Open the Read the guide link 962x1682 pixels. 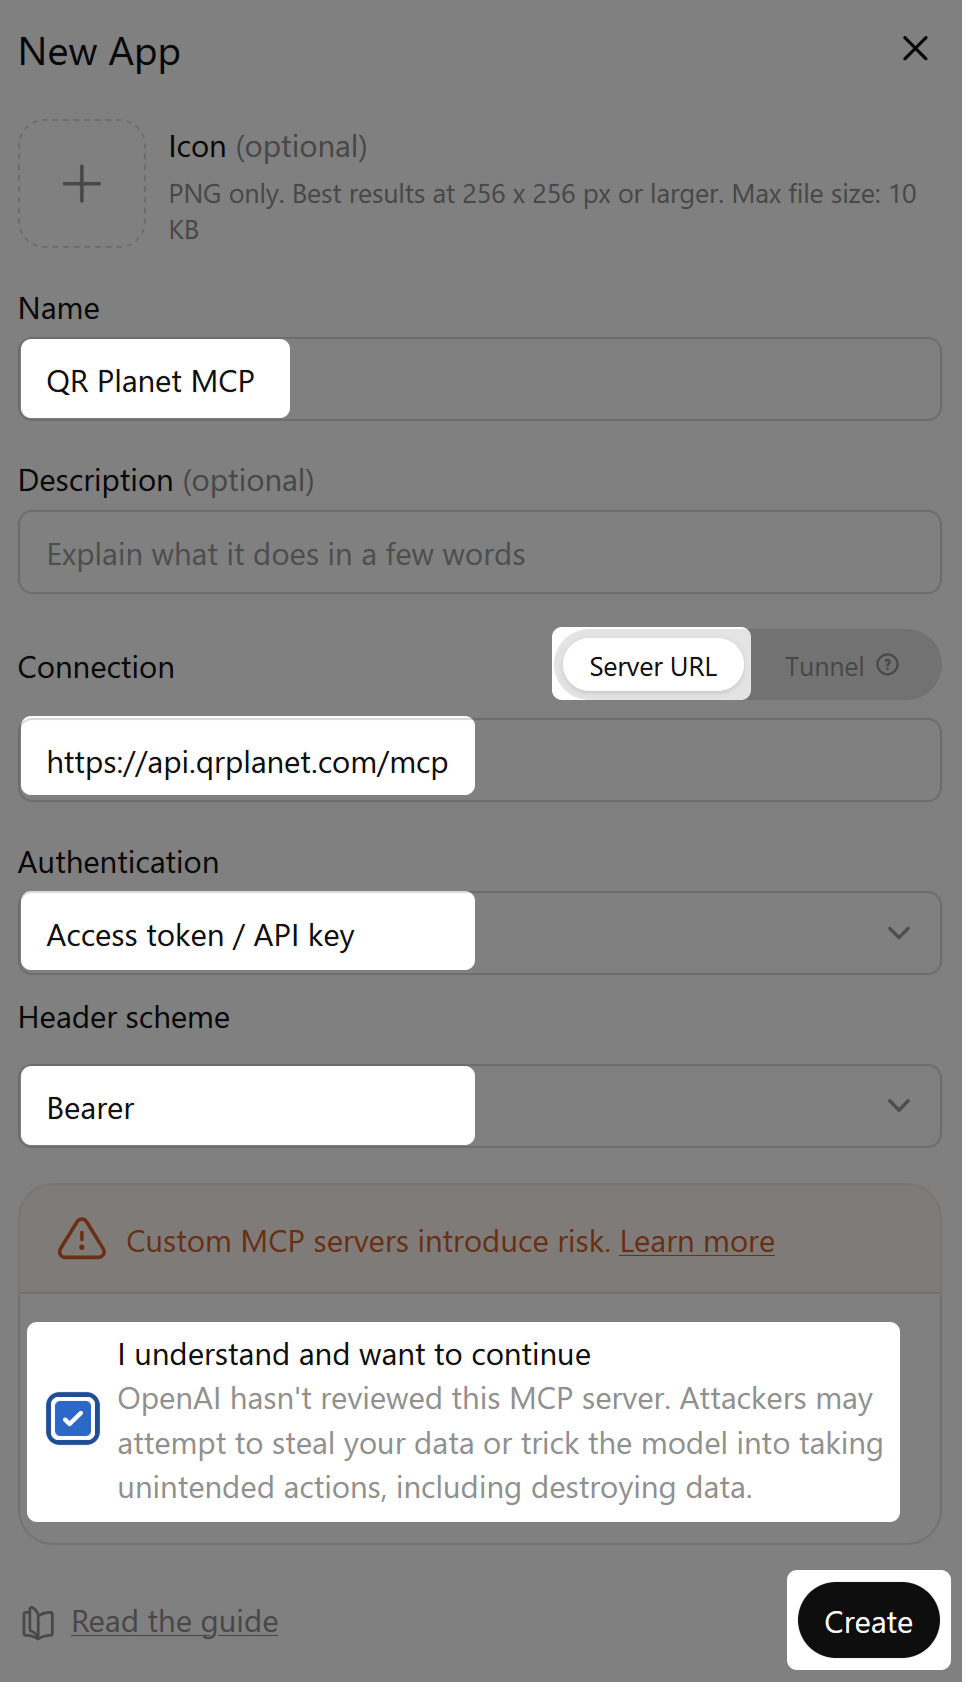pyautogui.click(x=175, y=1621)
